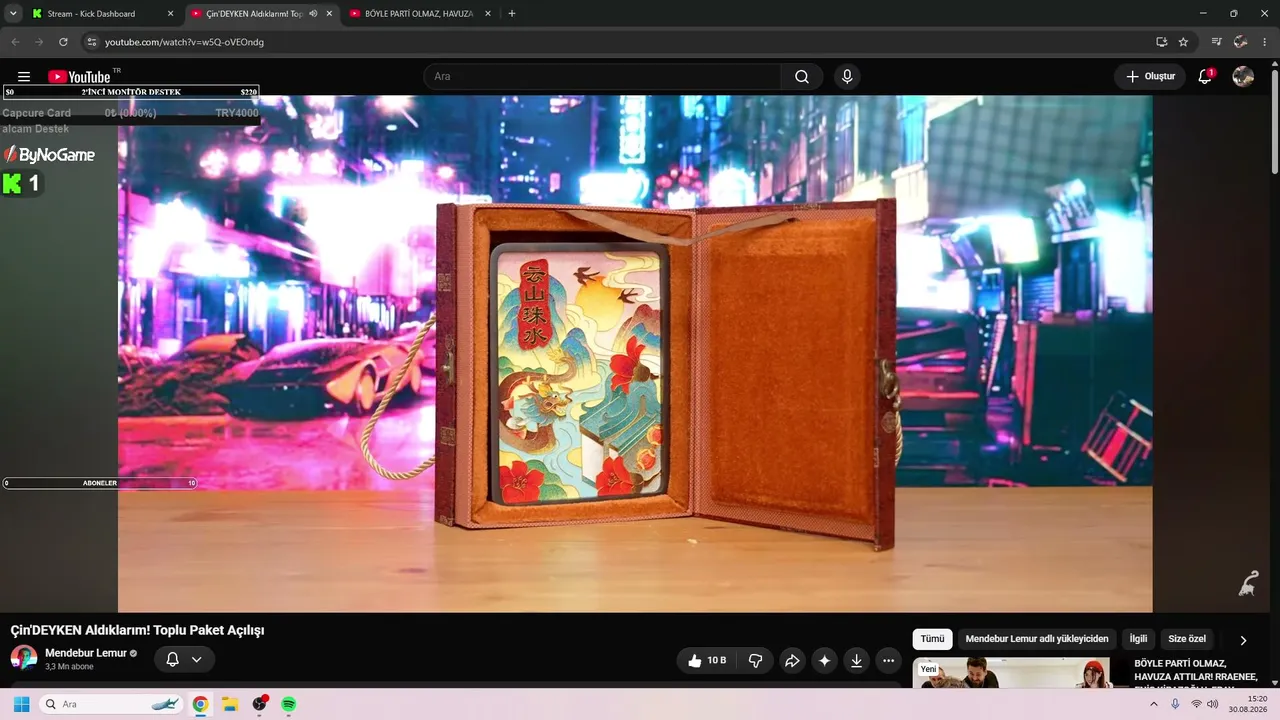Switch to the Stream - Kick Dashboard tab

[104, 14]
